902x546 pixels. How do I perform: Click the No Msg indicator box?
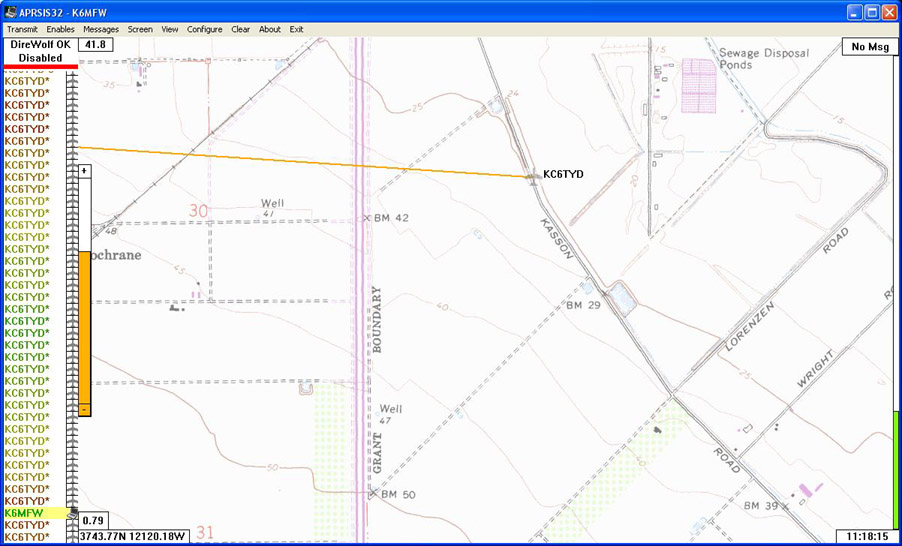tap(869, 46)
